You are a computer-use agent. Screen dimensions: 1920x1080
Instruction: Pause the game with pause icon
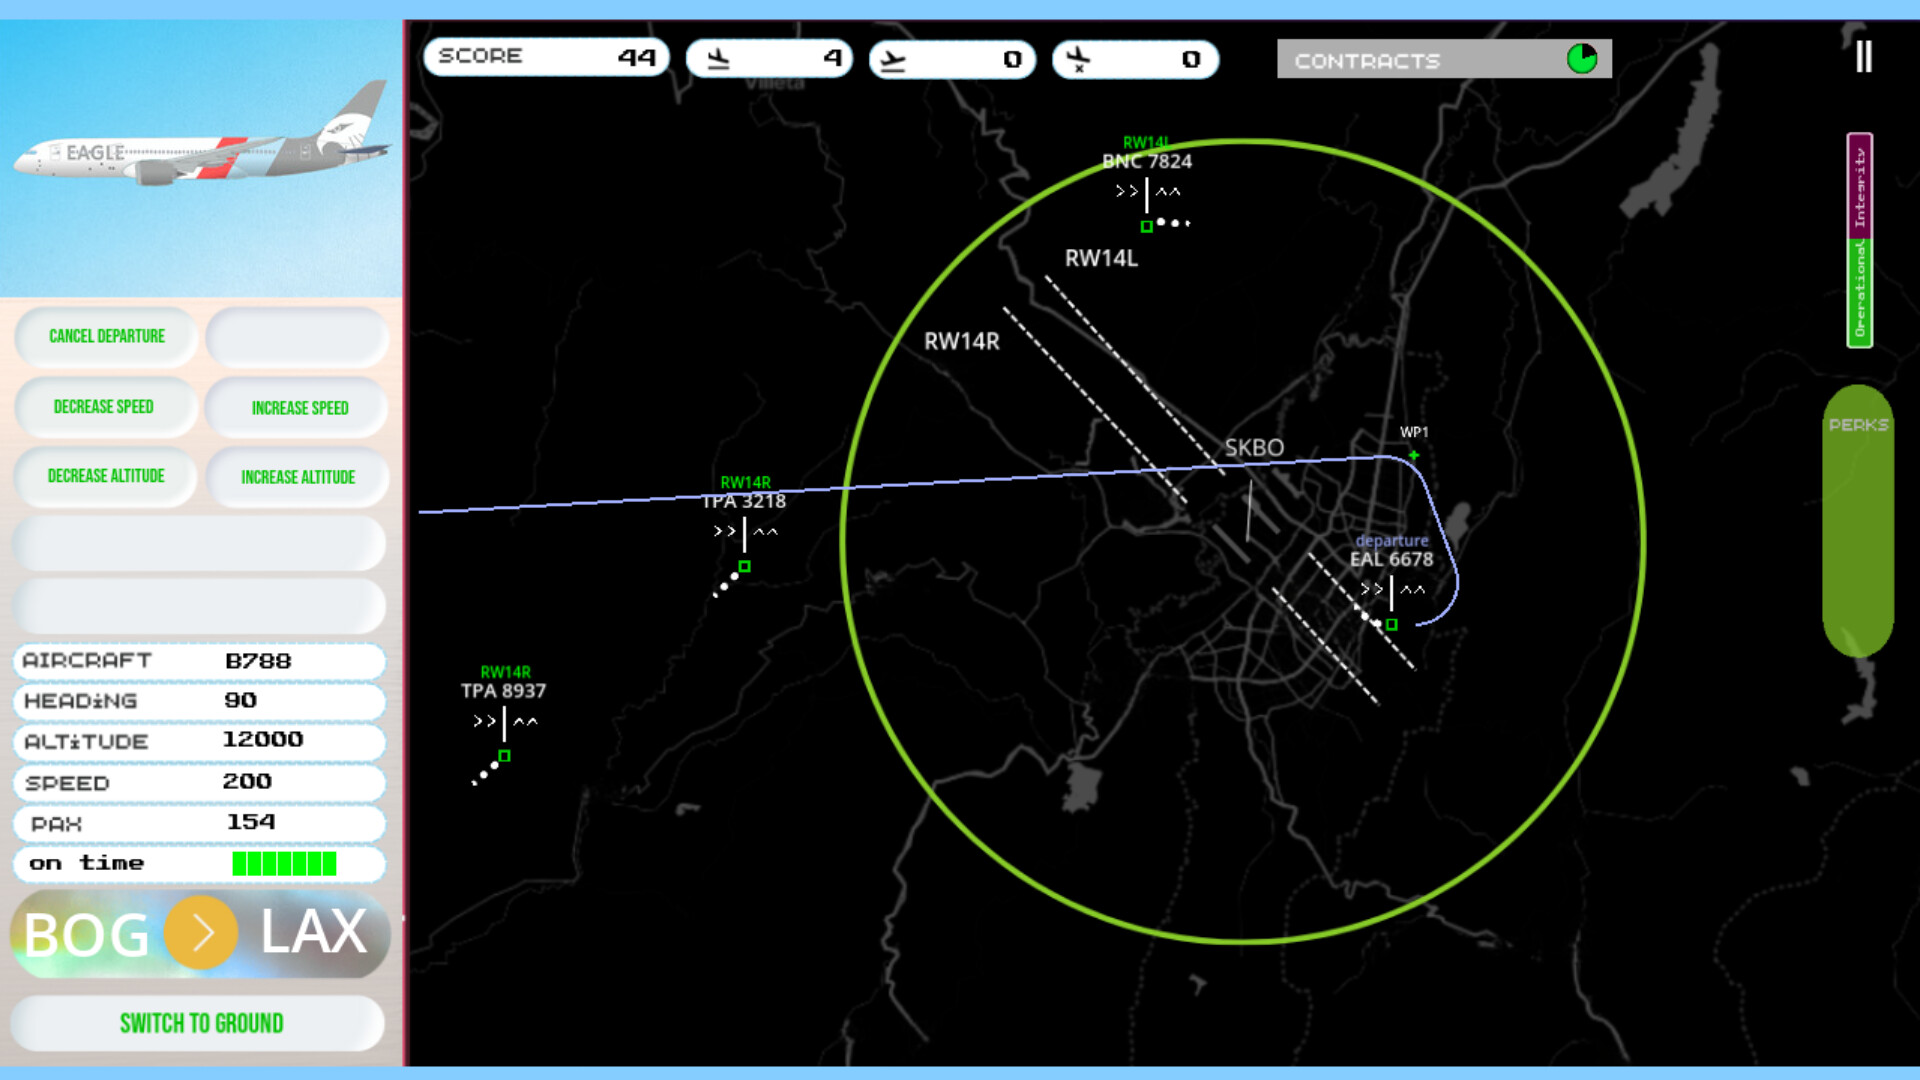1863,57
